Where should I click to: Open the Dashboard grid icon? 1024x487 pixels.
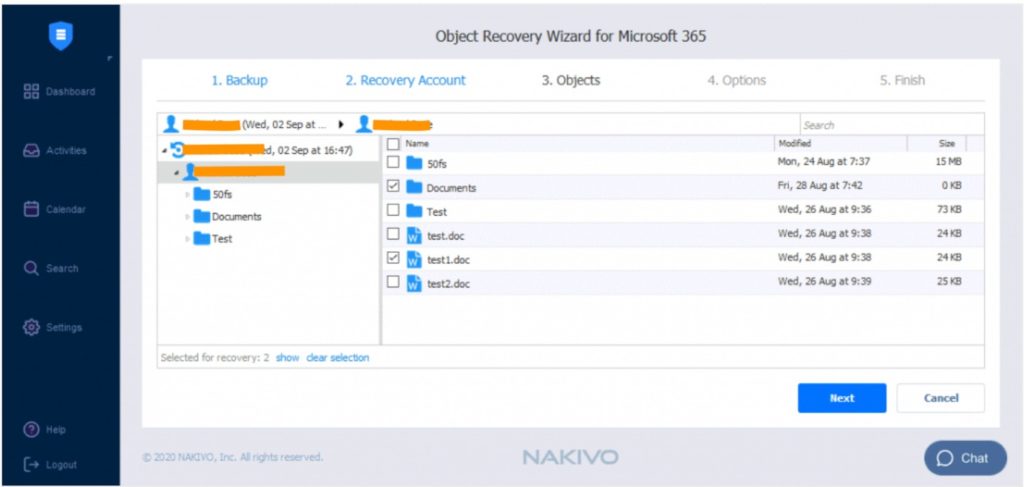click(31, 91)
